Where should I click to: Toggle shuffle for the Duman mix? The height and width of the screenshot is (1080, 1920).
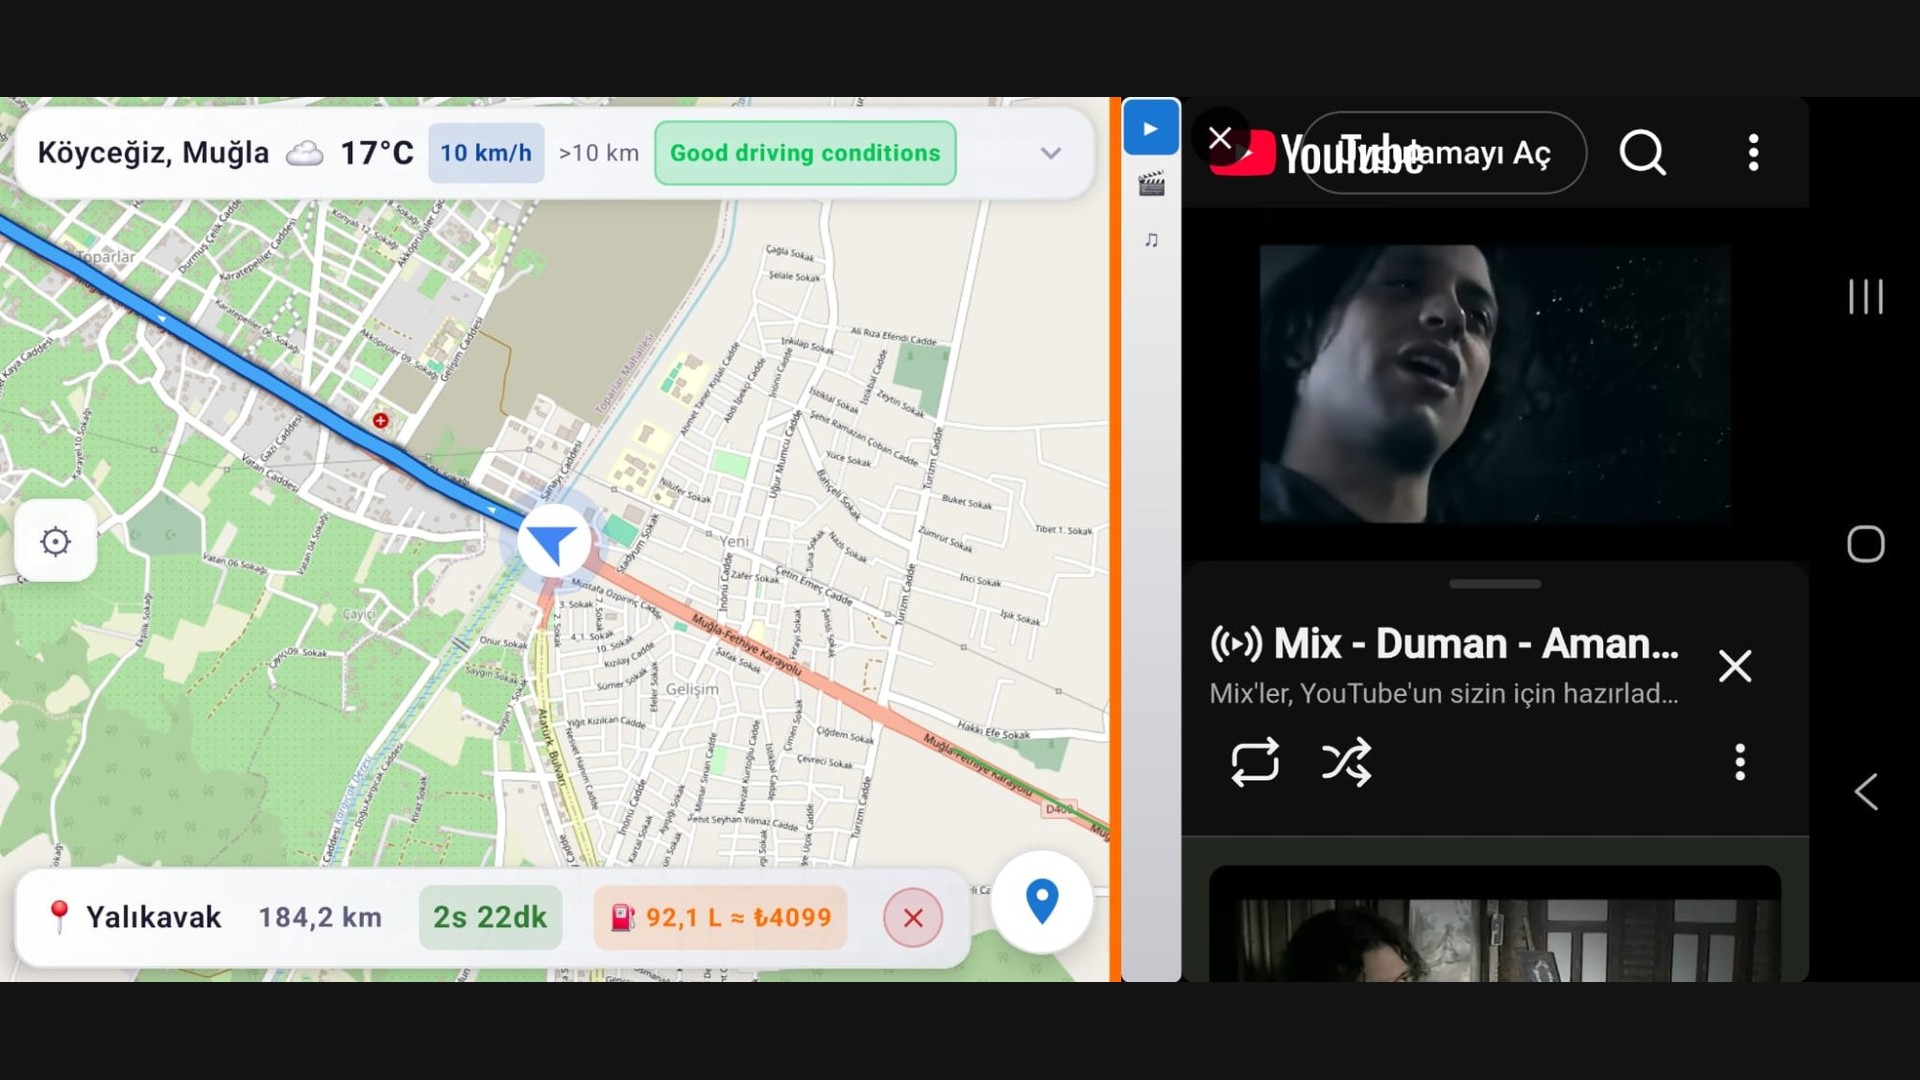1346,762
